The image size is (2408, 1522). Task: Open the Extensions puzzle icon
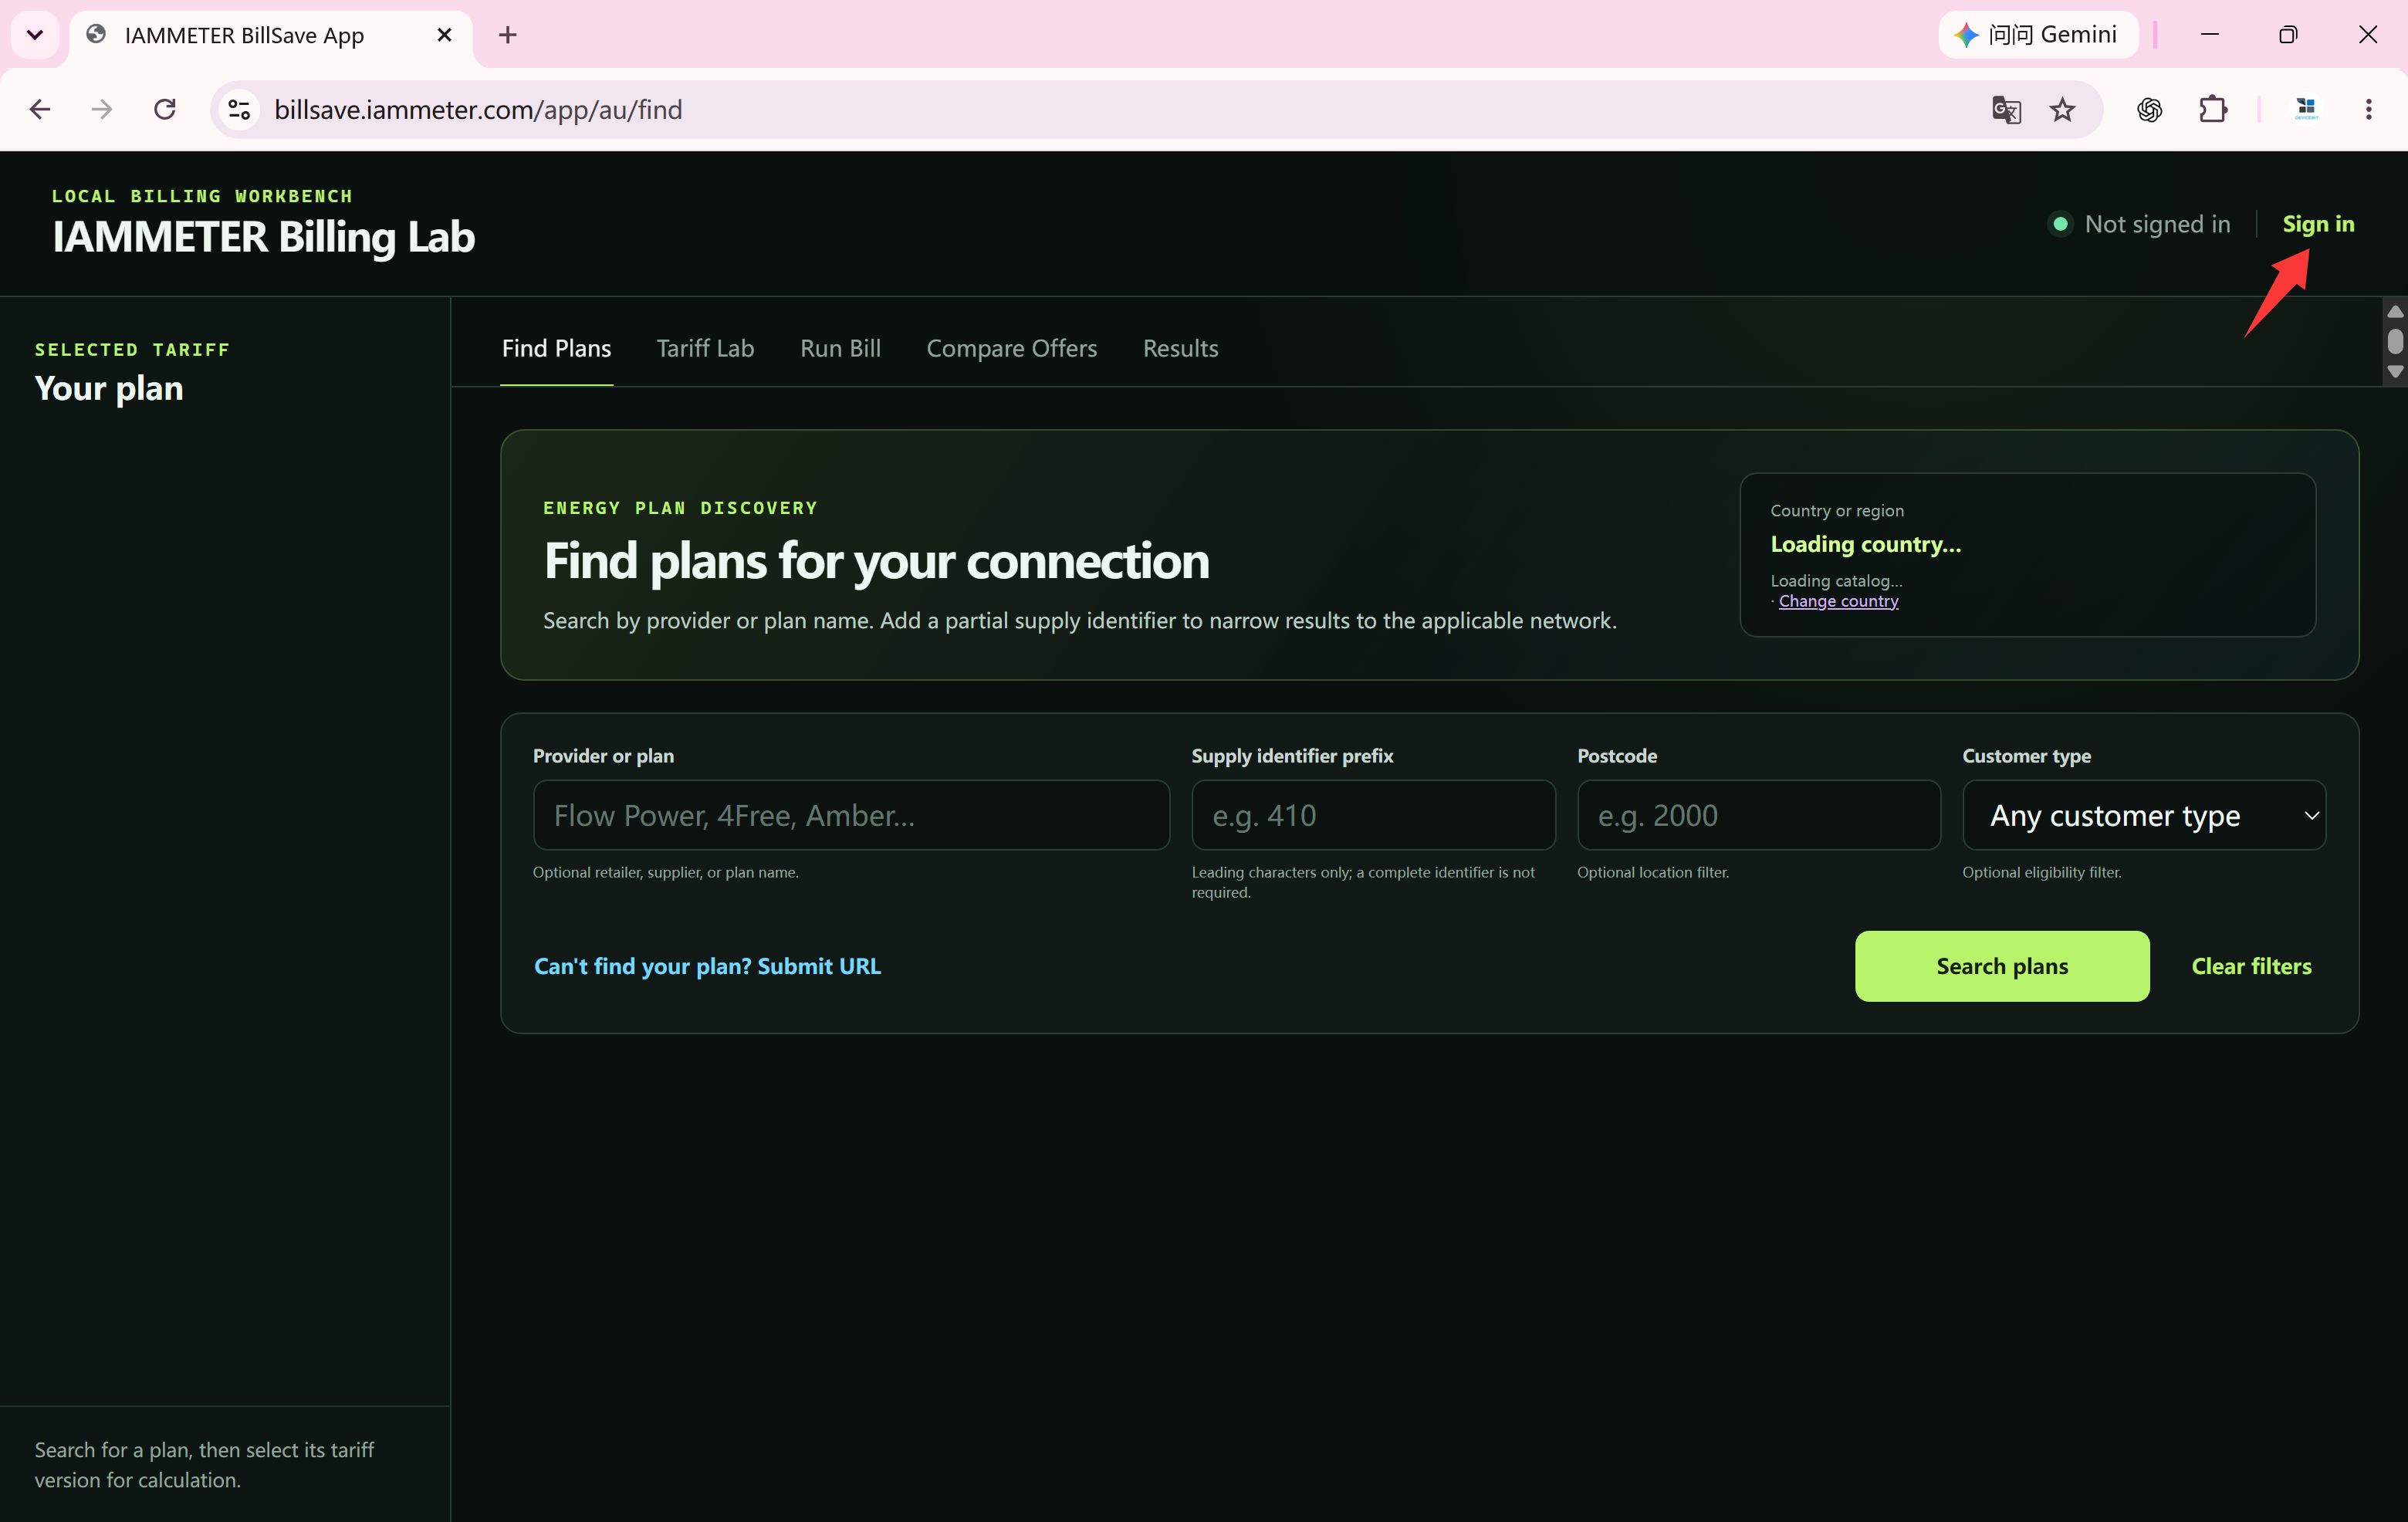(x=2213, y=109)
